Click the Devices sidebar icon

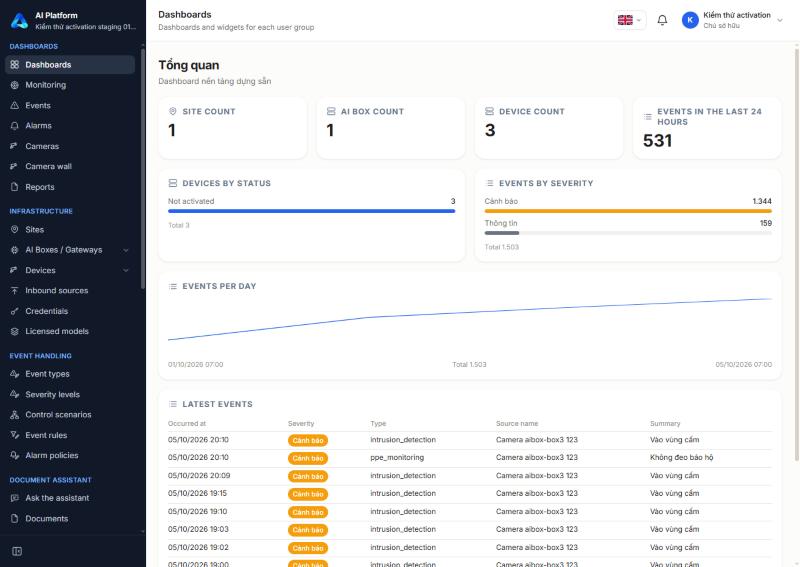pyautogui.click(x=15, y=270)
